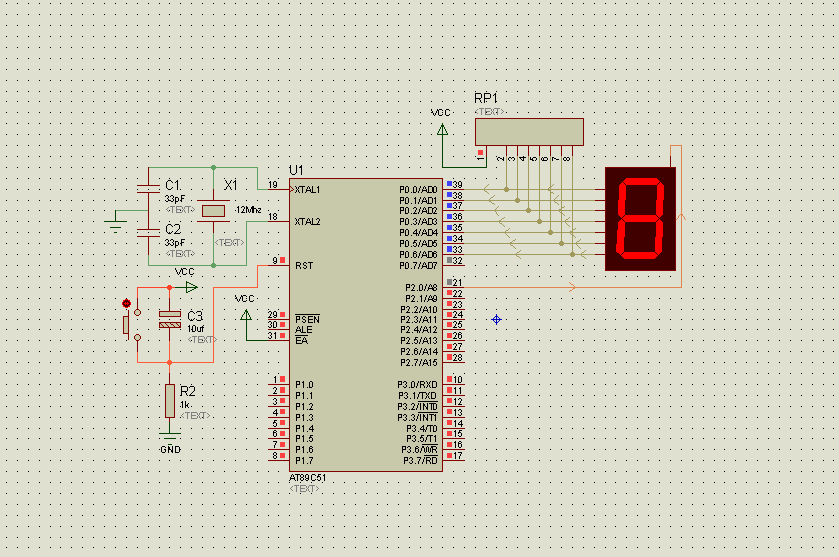Click the R2 reference label
This screenshot has width=839, height=557.
(188, 391)
